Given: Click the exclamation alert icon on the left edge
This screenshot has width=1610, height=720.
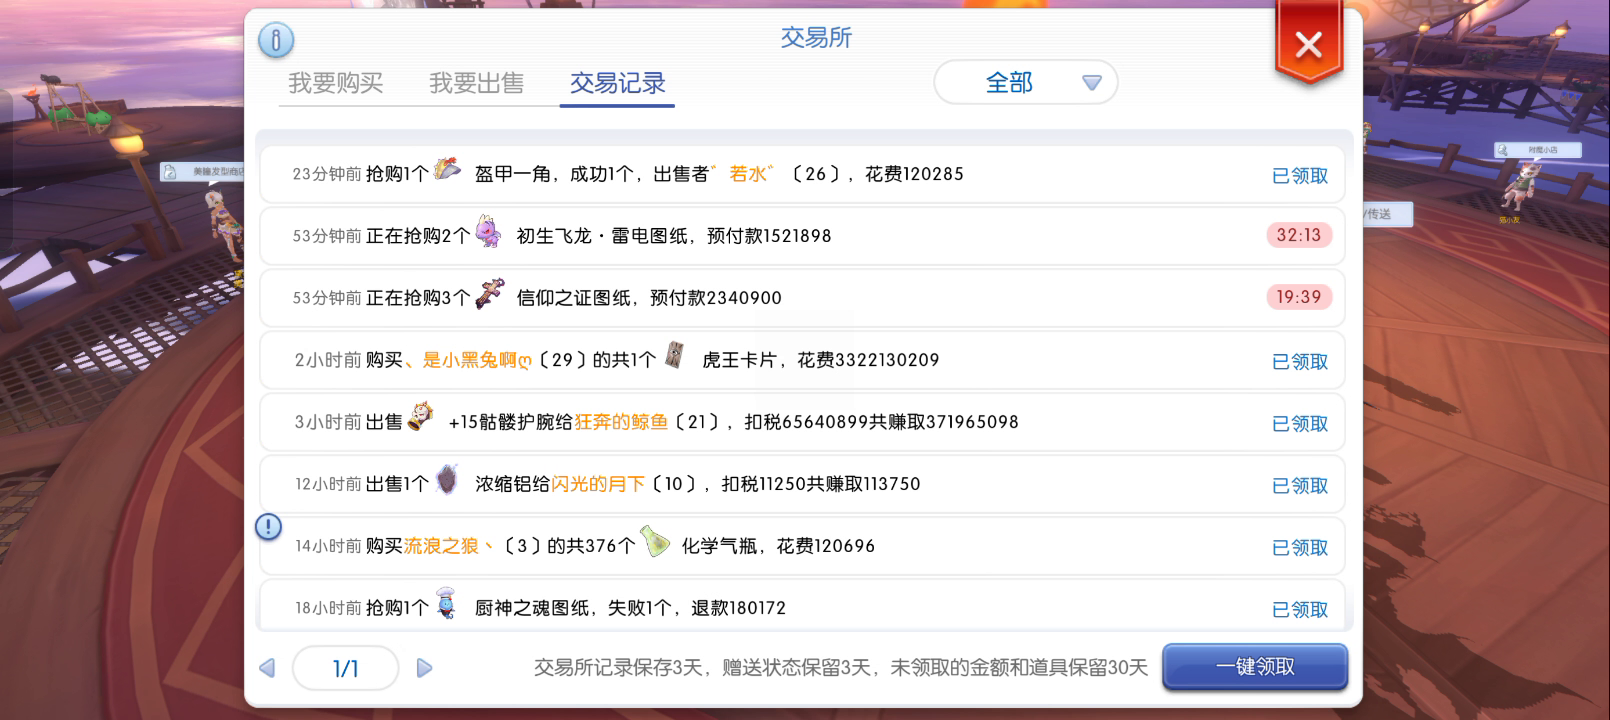Looking at the screenshot, I should coord(268,527).
